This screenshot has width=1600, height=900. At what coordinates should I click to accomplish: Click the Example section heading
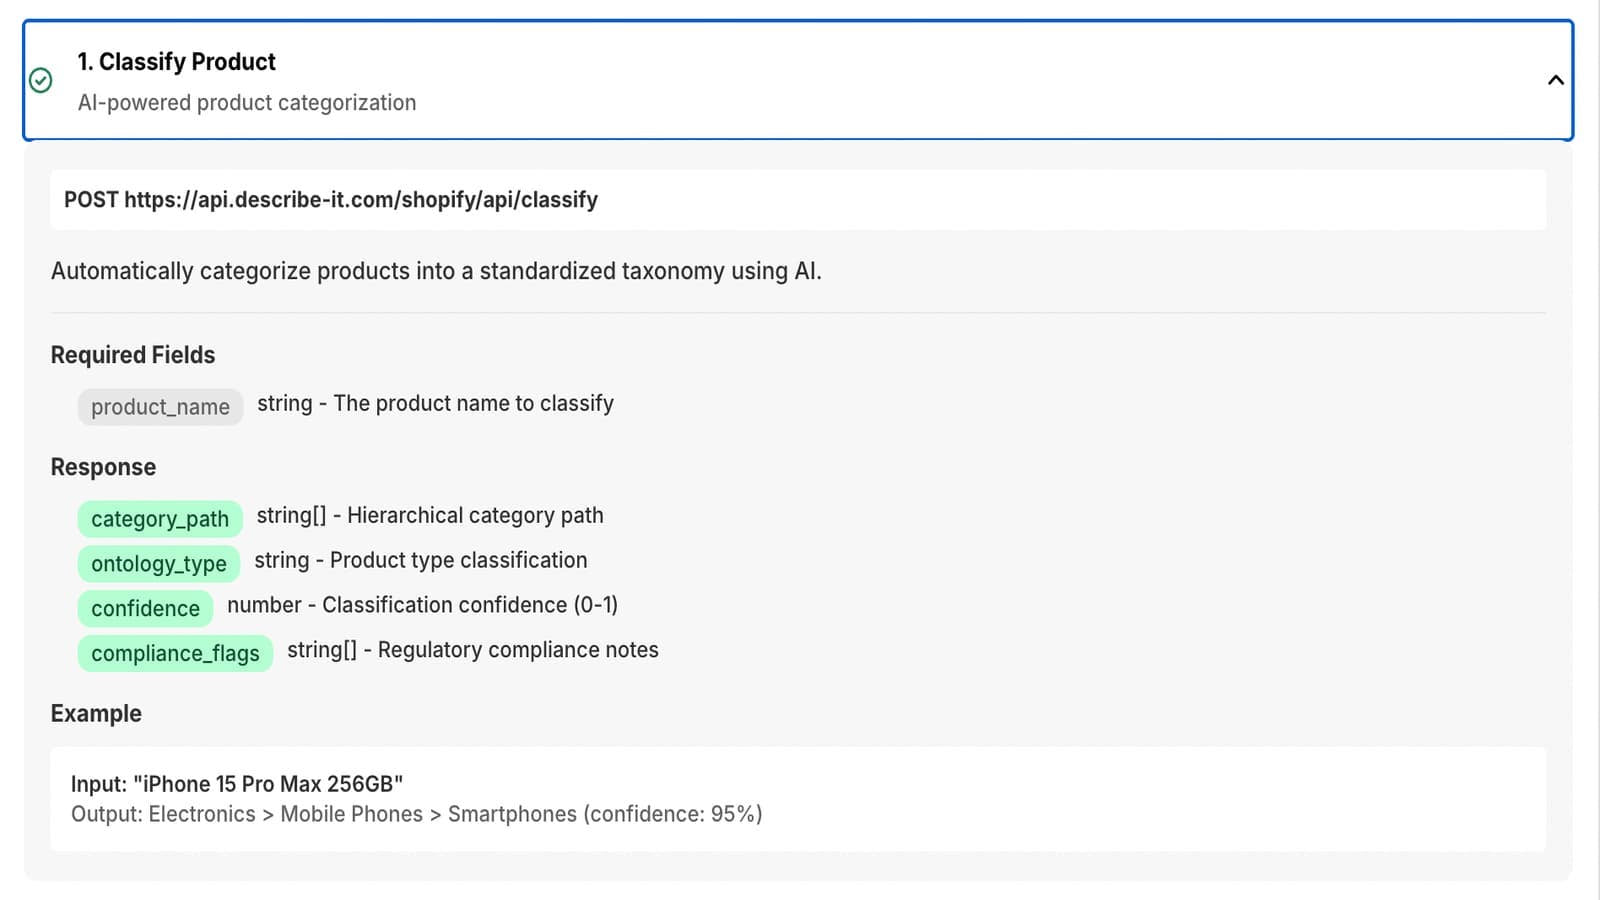[x=96, y=713]
